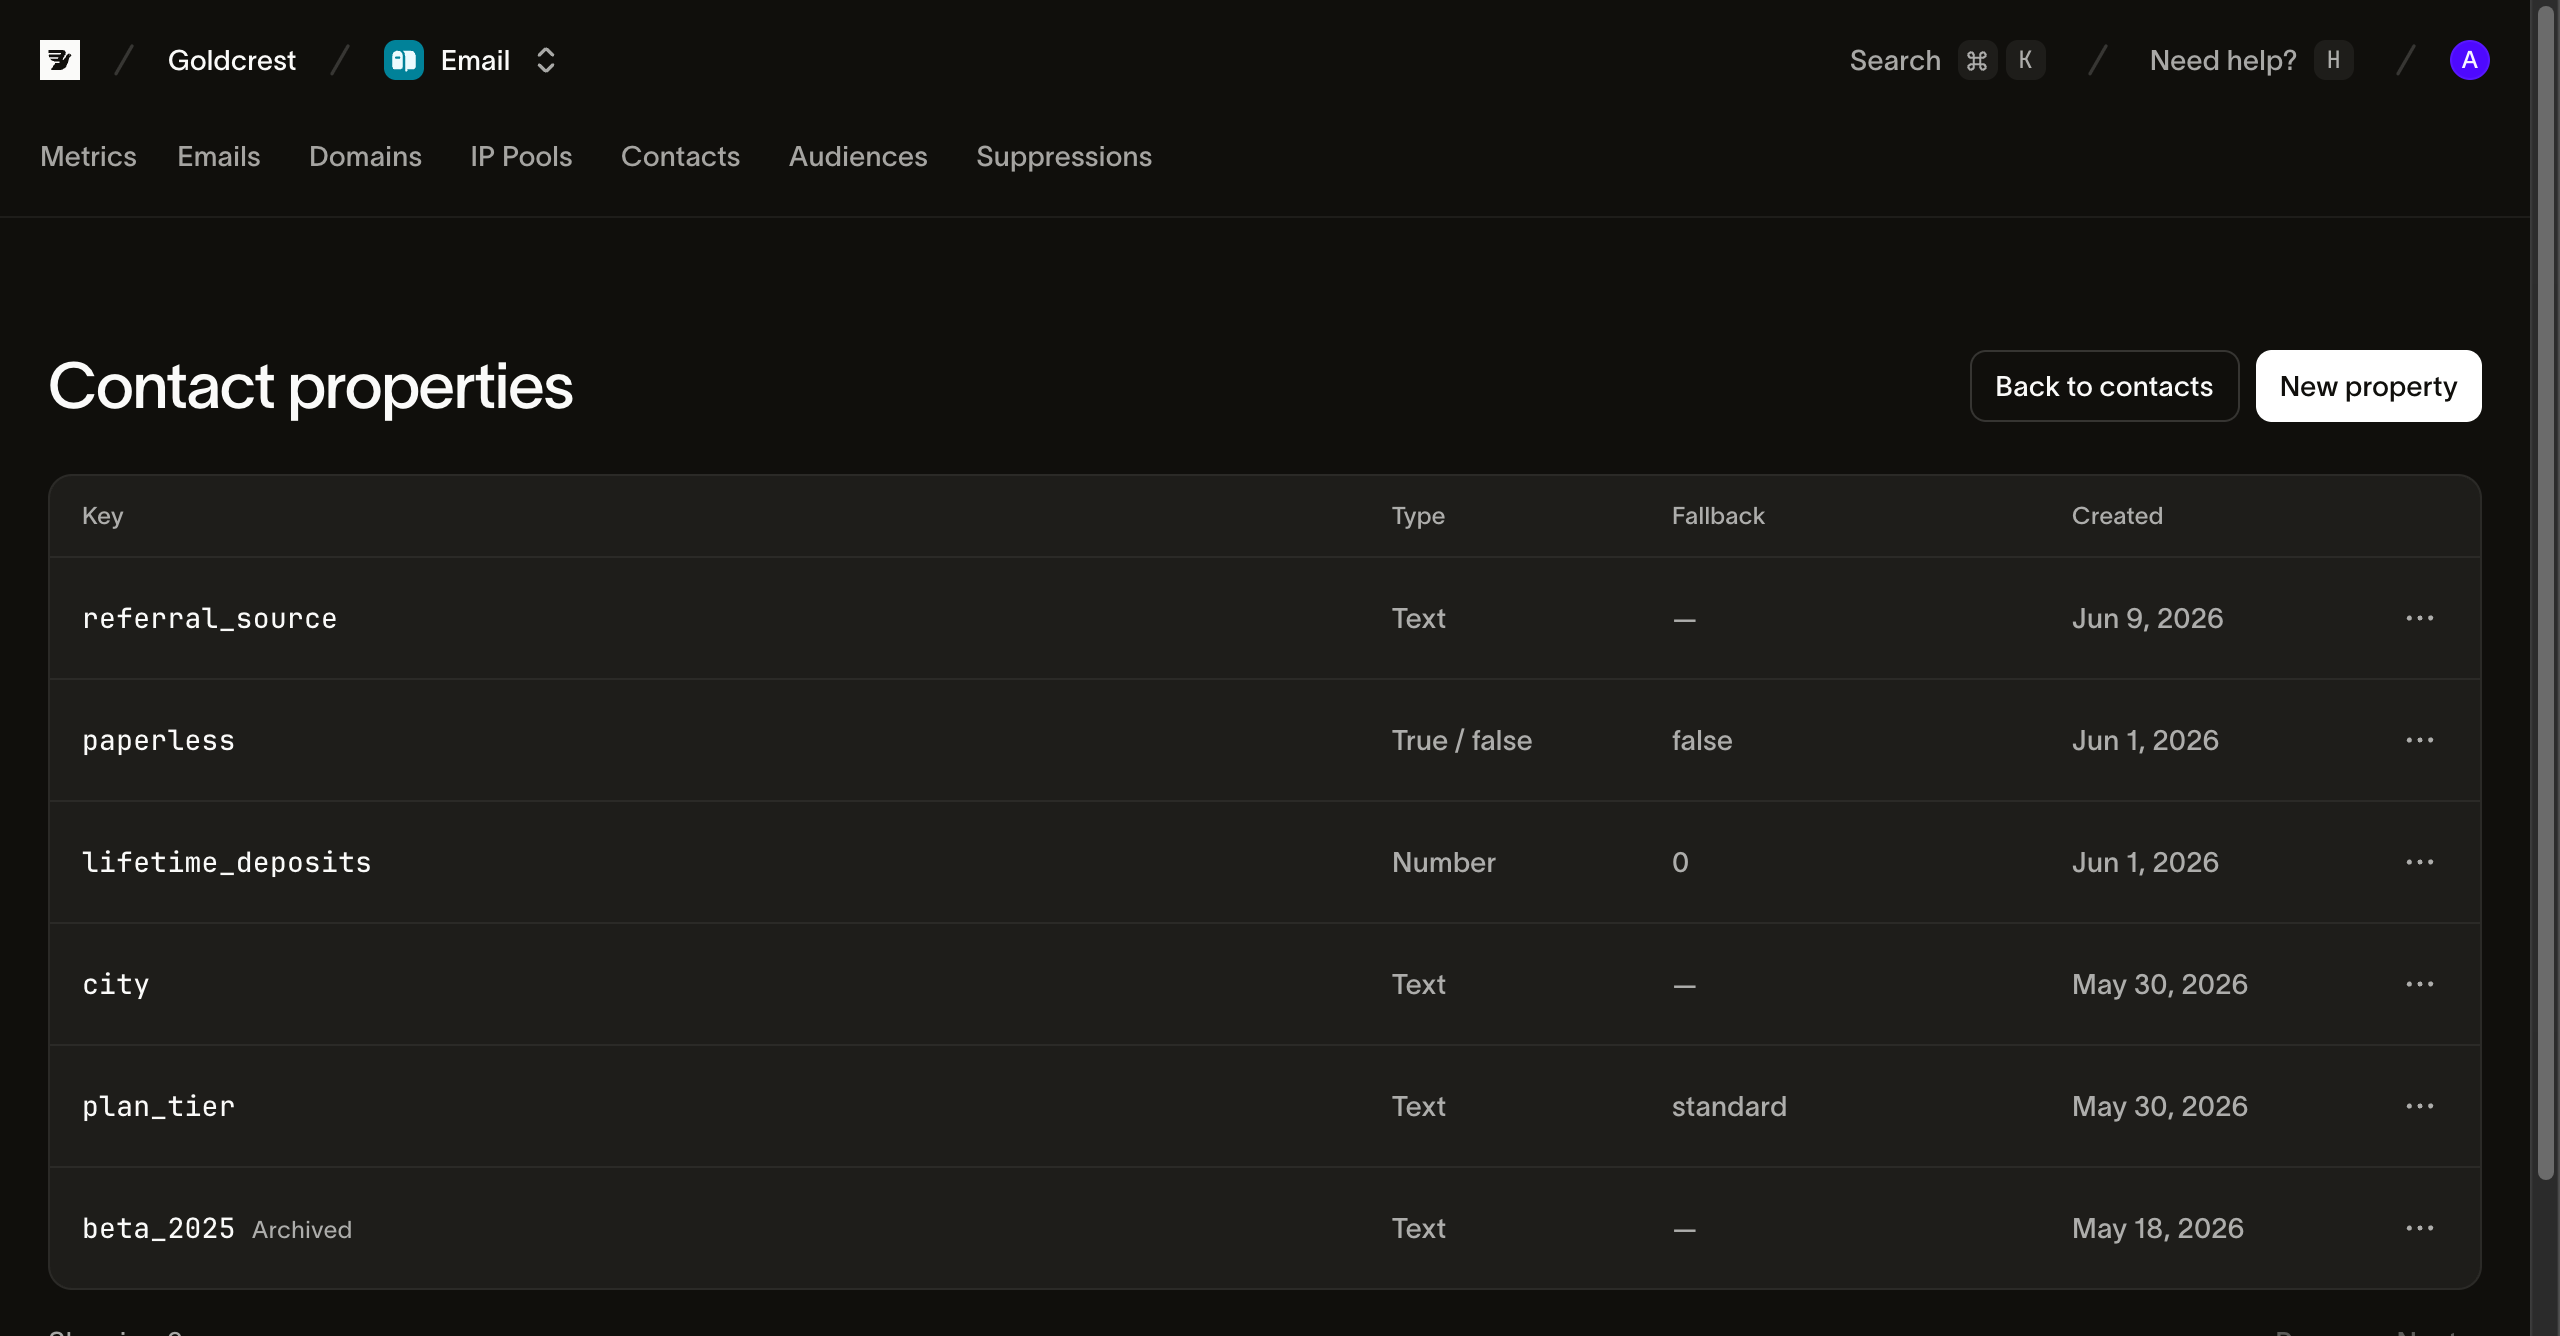
Task: Click the Back to contacts button
Action: click(x=2104, y=386)
